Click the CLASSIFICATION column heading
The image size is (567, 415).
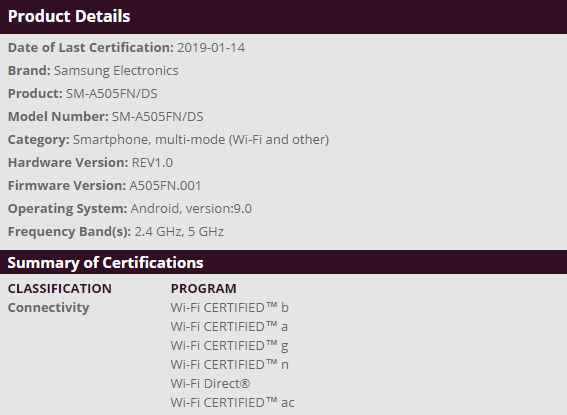pos(60,288)
